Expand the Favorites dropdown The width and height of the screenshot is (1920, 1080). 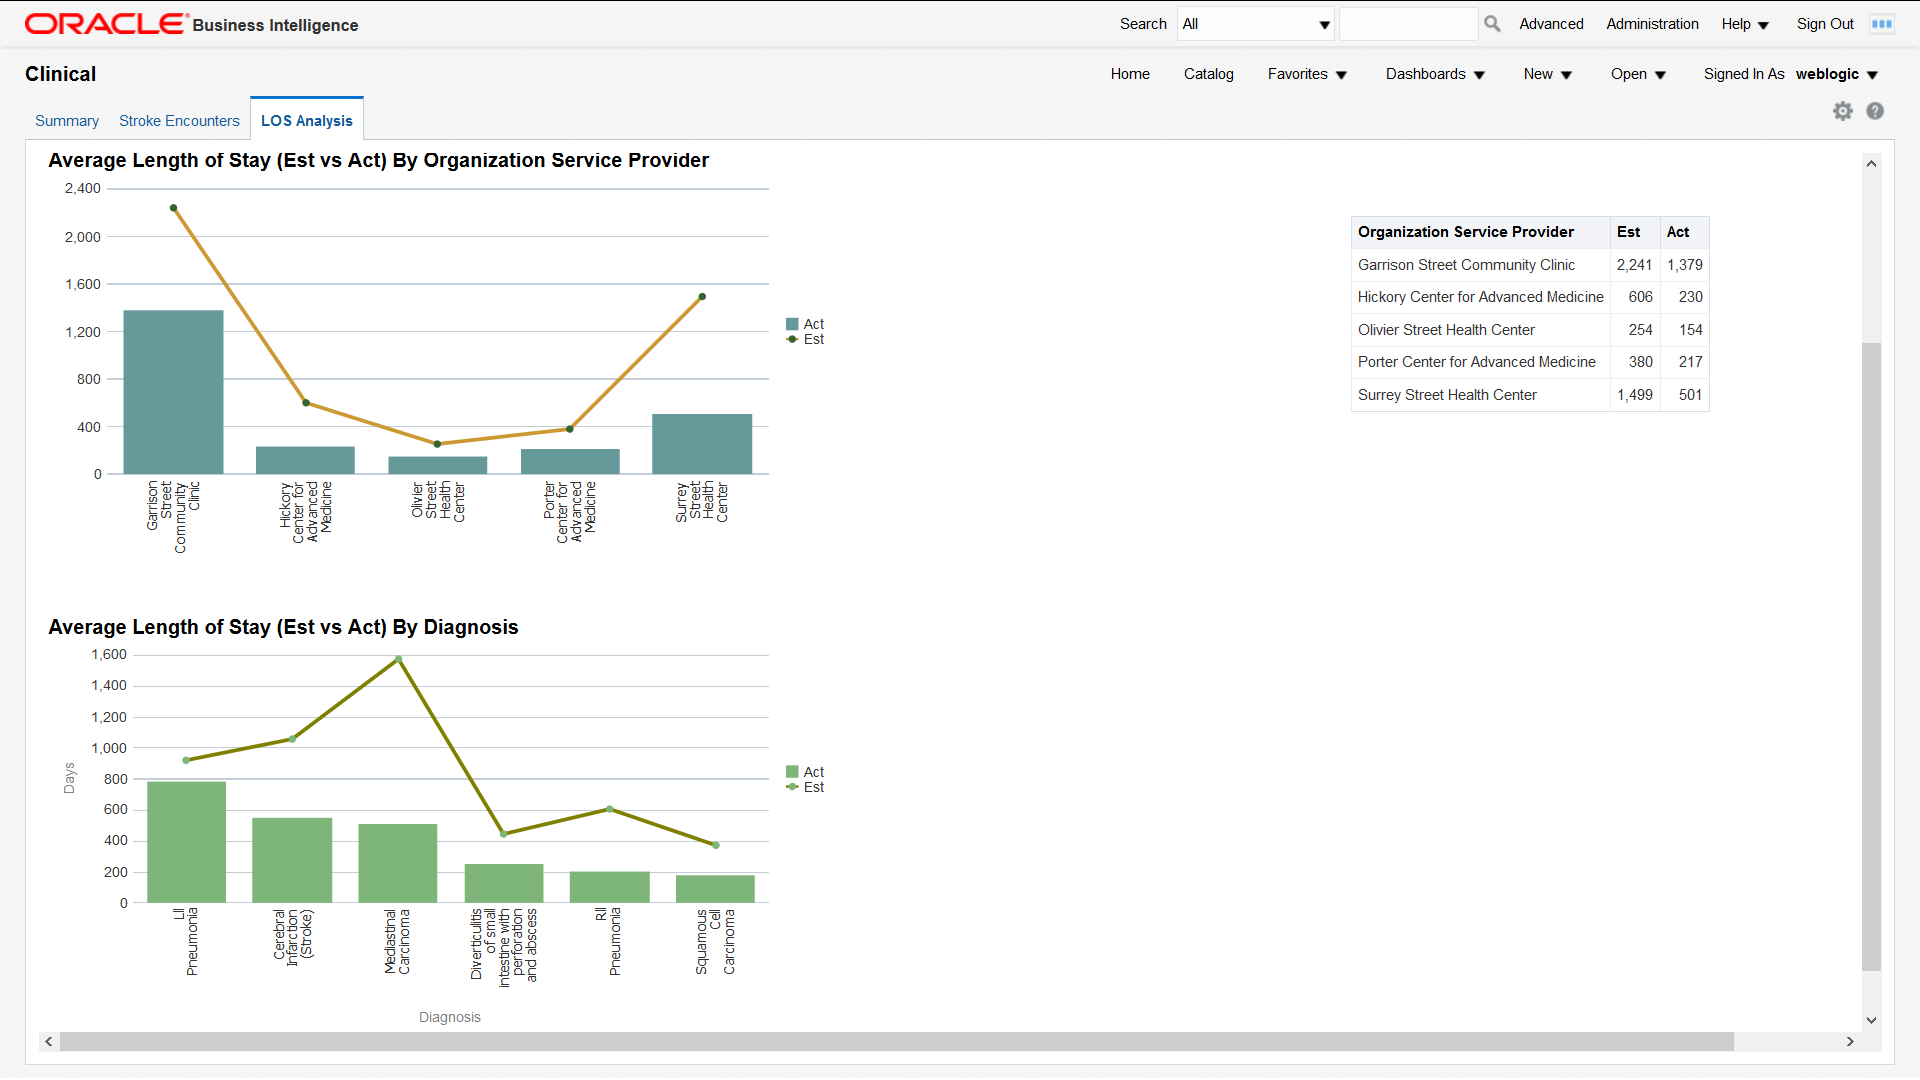[1307, 74]
